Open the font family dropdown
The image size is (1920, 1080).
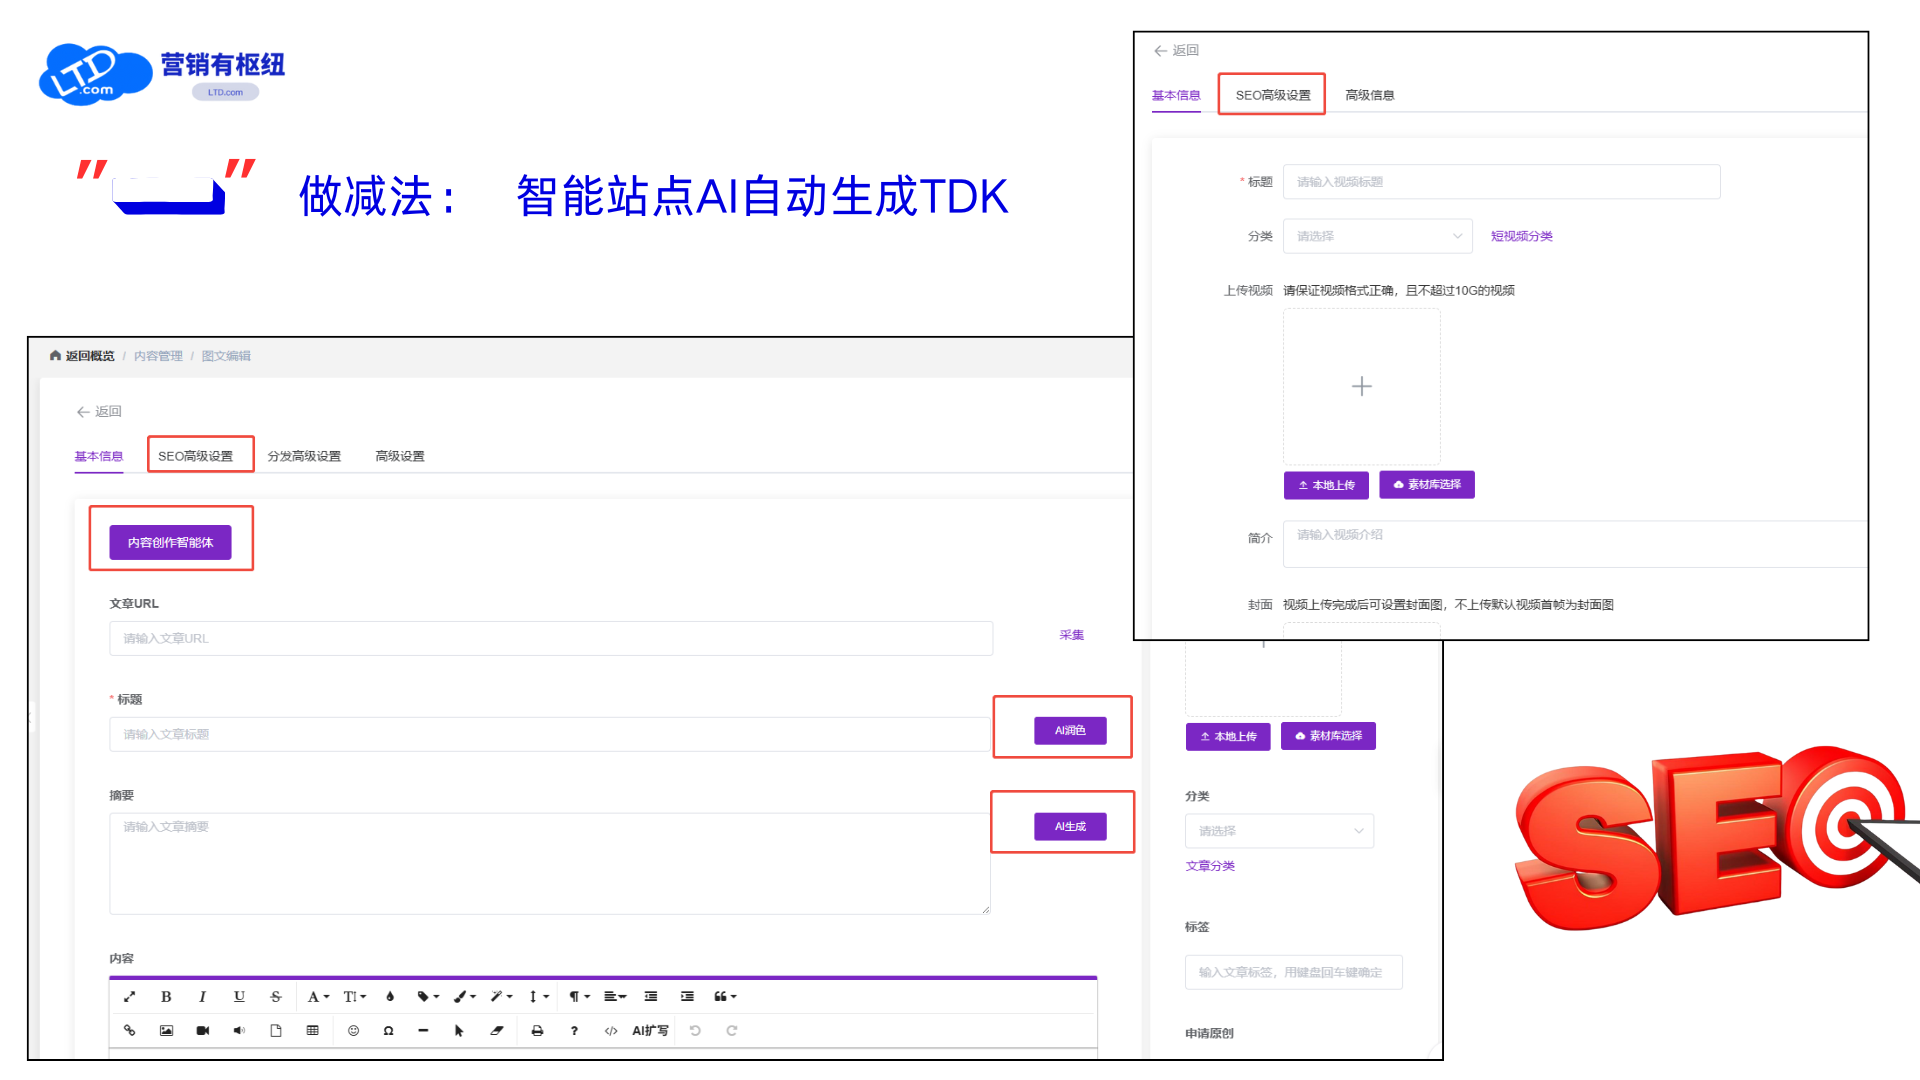pos(318,996)
